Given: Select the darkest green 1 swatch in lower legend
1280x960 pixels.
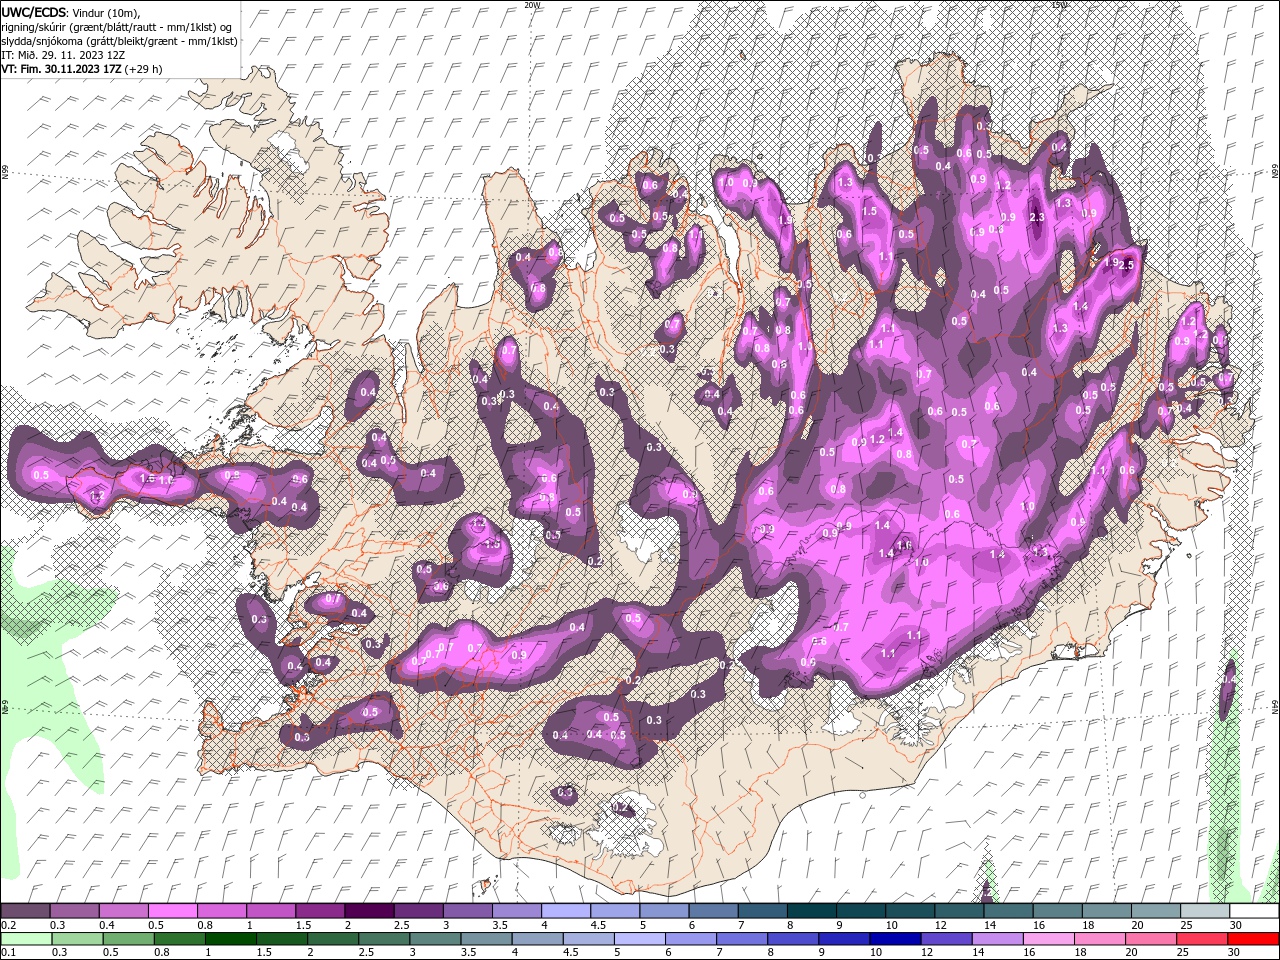Looking at the screenshot, I should 230,939.
